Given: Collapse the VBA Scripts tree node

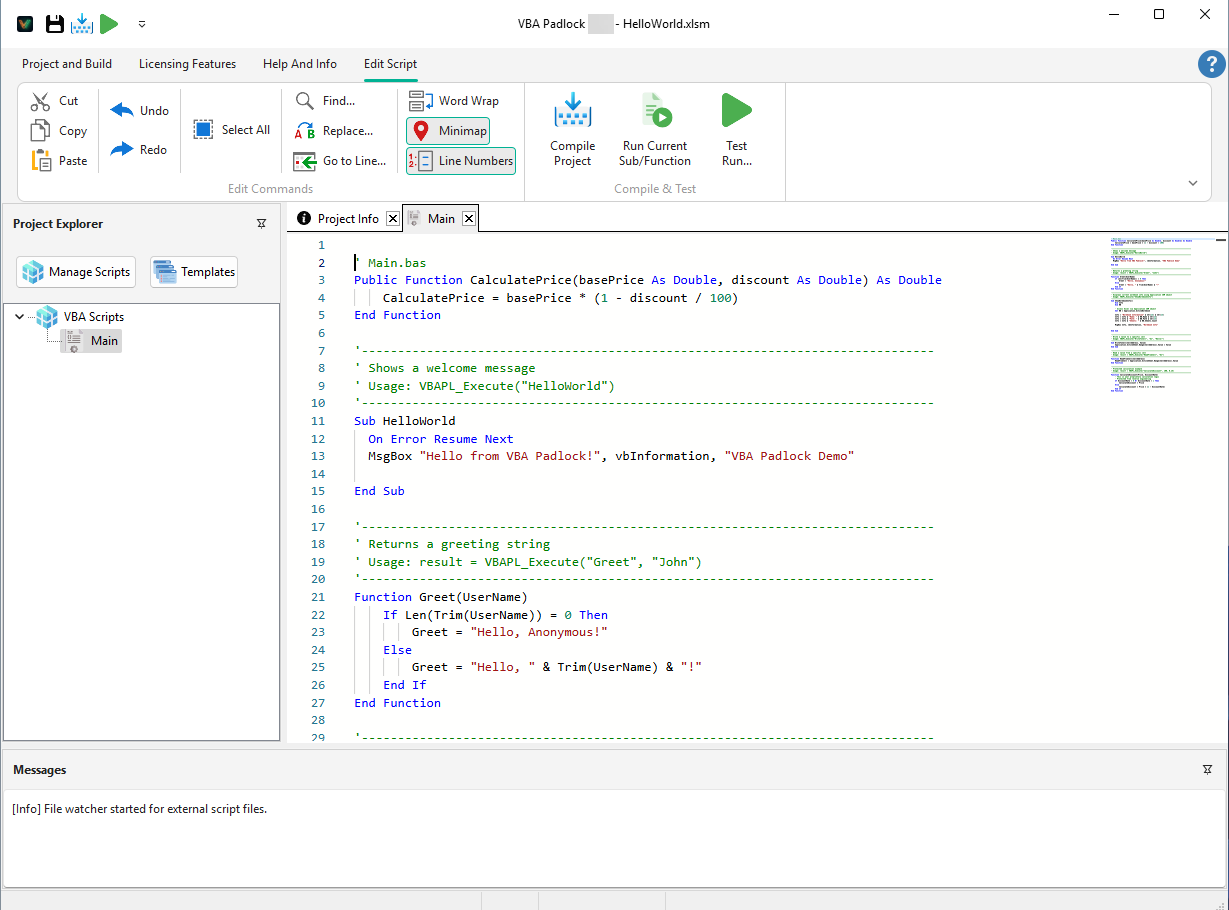Looking at the screenshot, I should point(20,316).
